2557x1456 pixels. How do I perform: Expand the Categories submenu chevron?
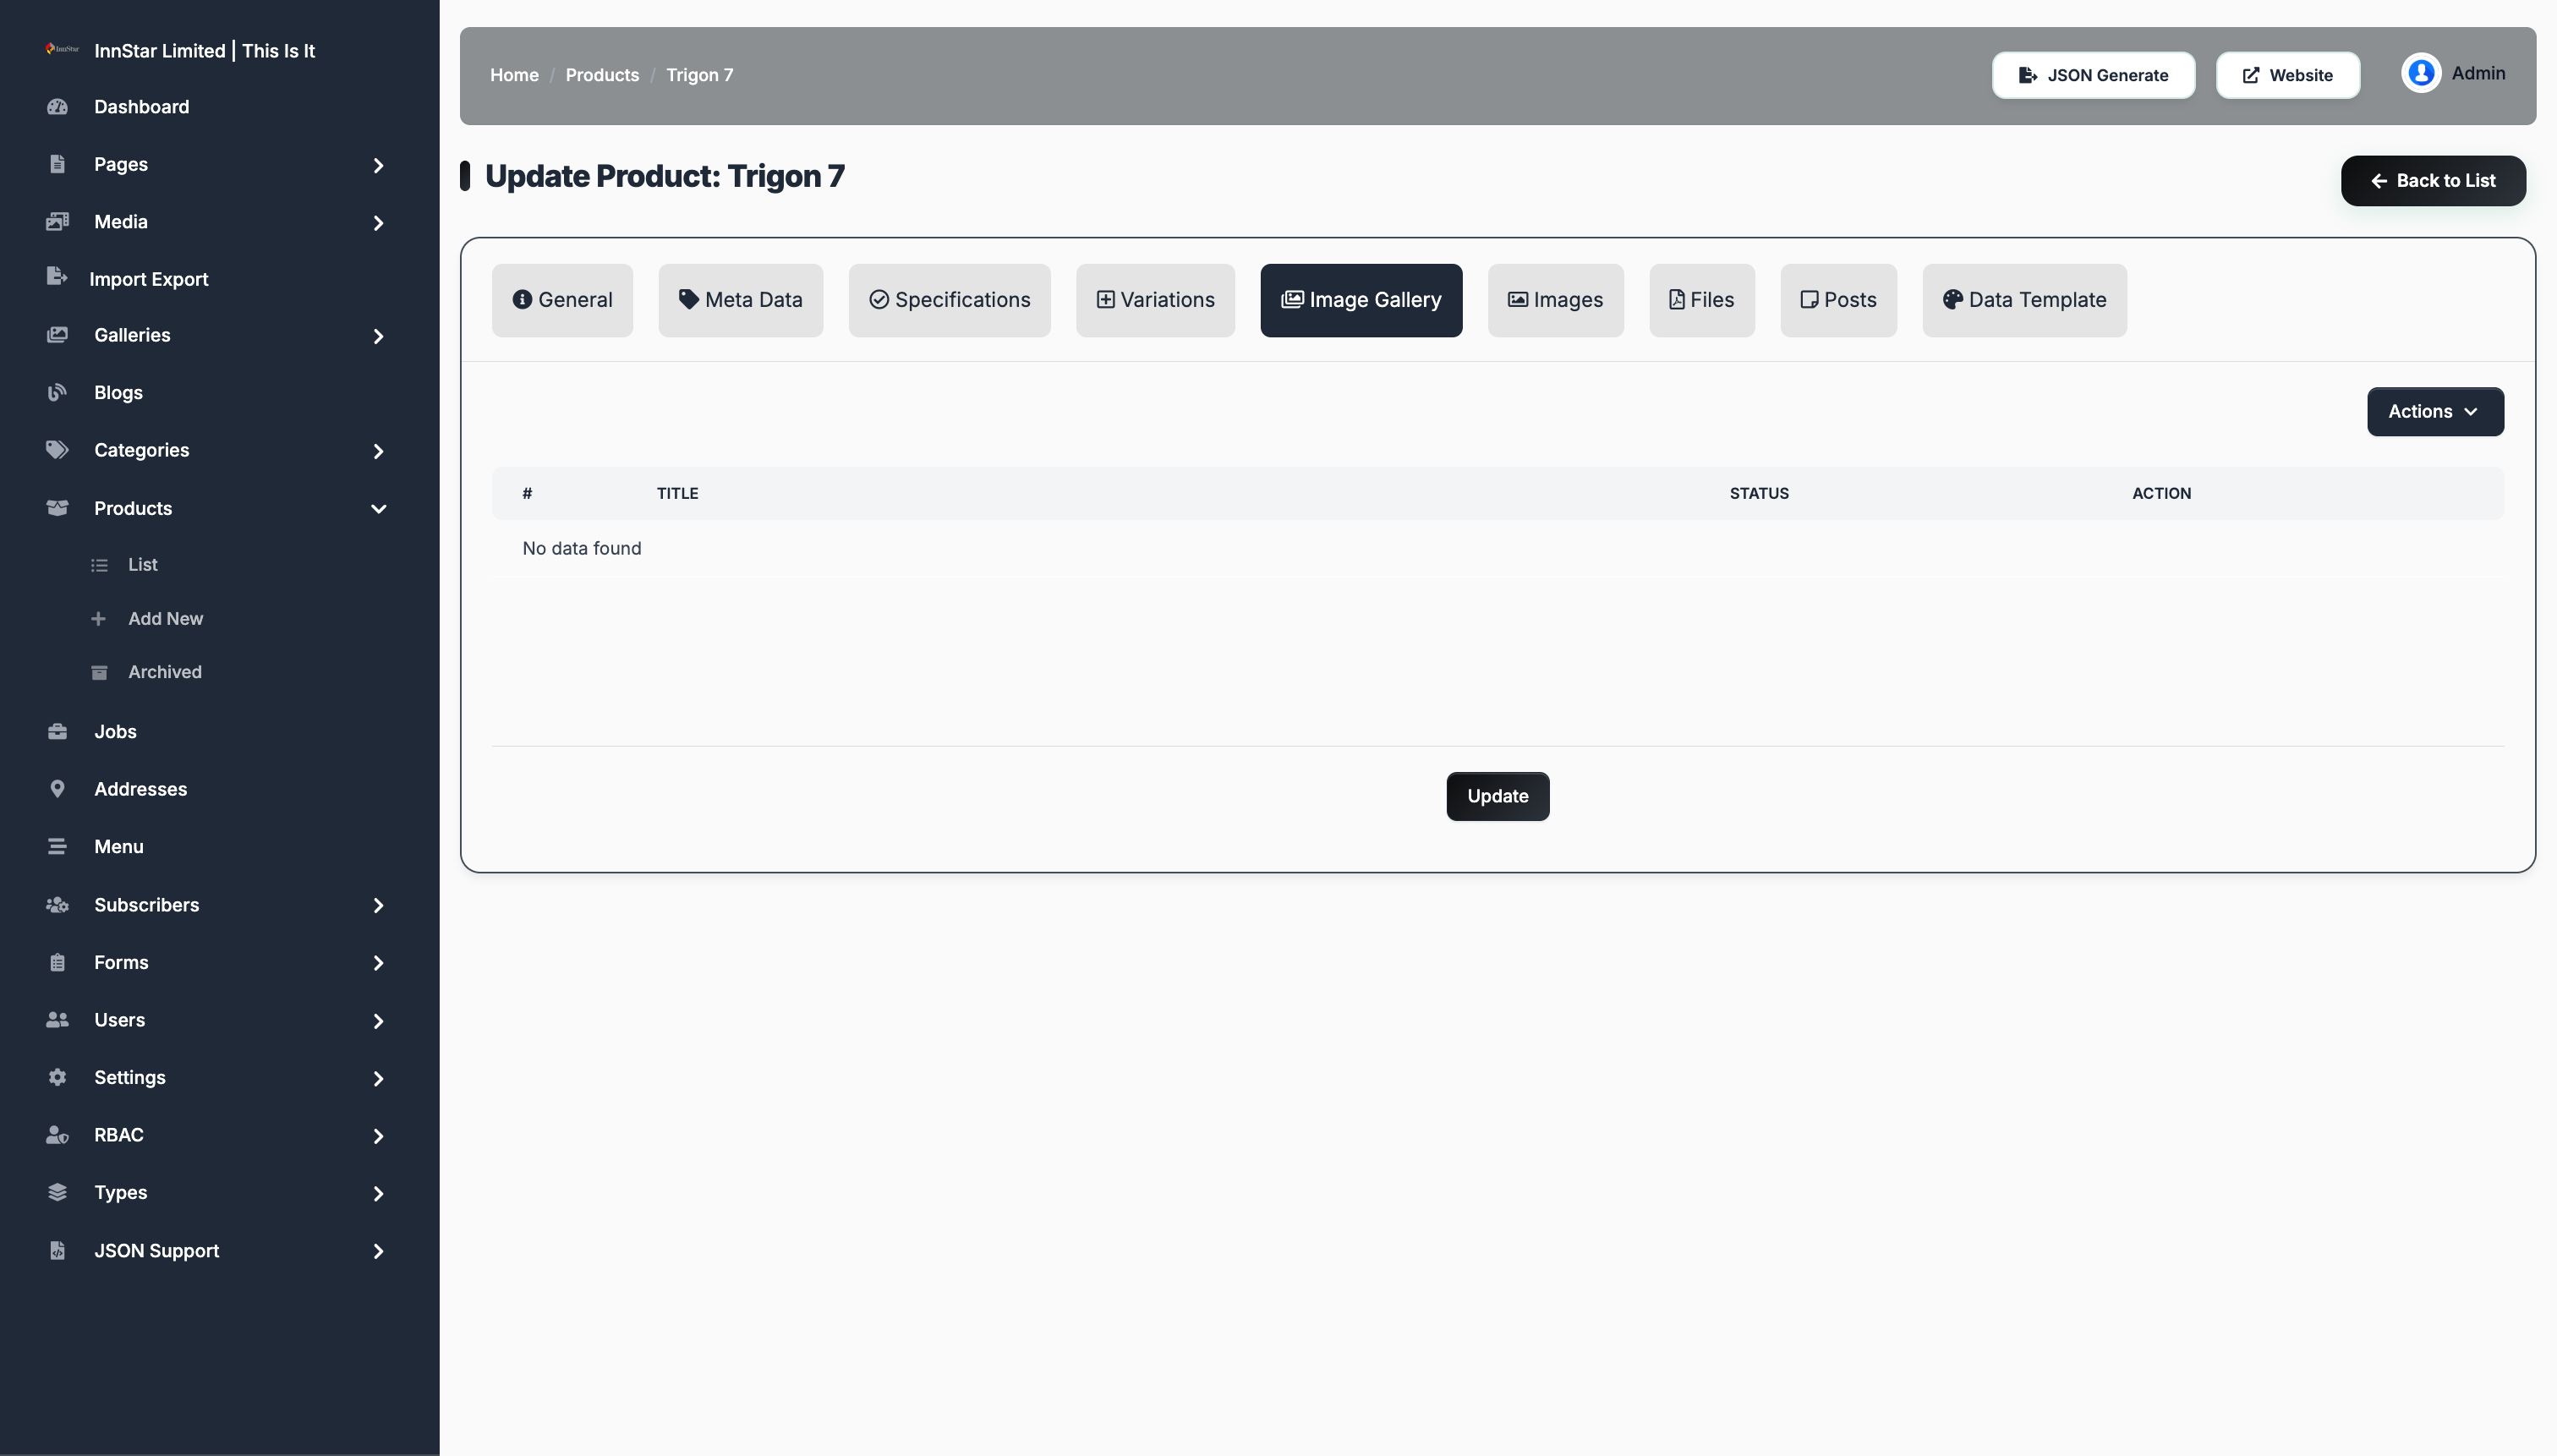[x=378, y=451]
